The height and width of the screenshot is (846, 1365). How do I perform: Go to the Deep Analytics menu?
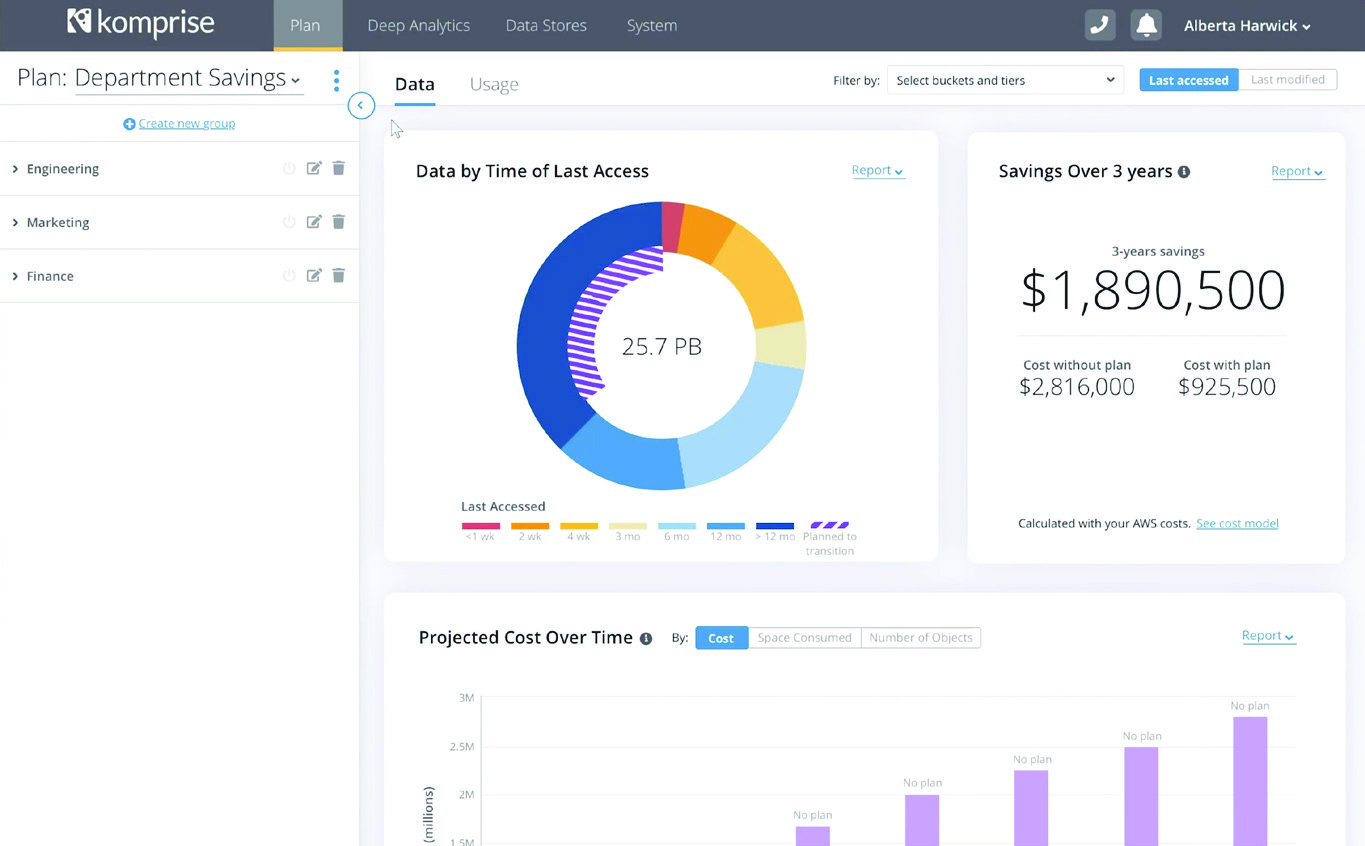(x=418, y=26)
